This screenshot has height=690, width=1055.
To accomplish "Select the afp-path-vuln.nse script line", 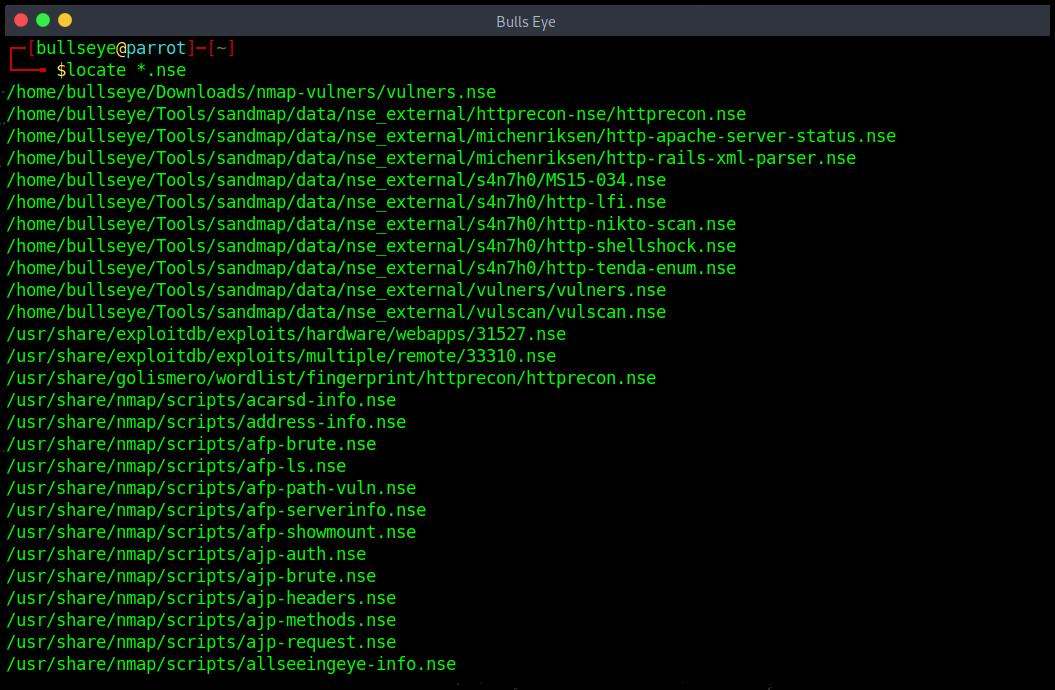I will (210, 487).
